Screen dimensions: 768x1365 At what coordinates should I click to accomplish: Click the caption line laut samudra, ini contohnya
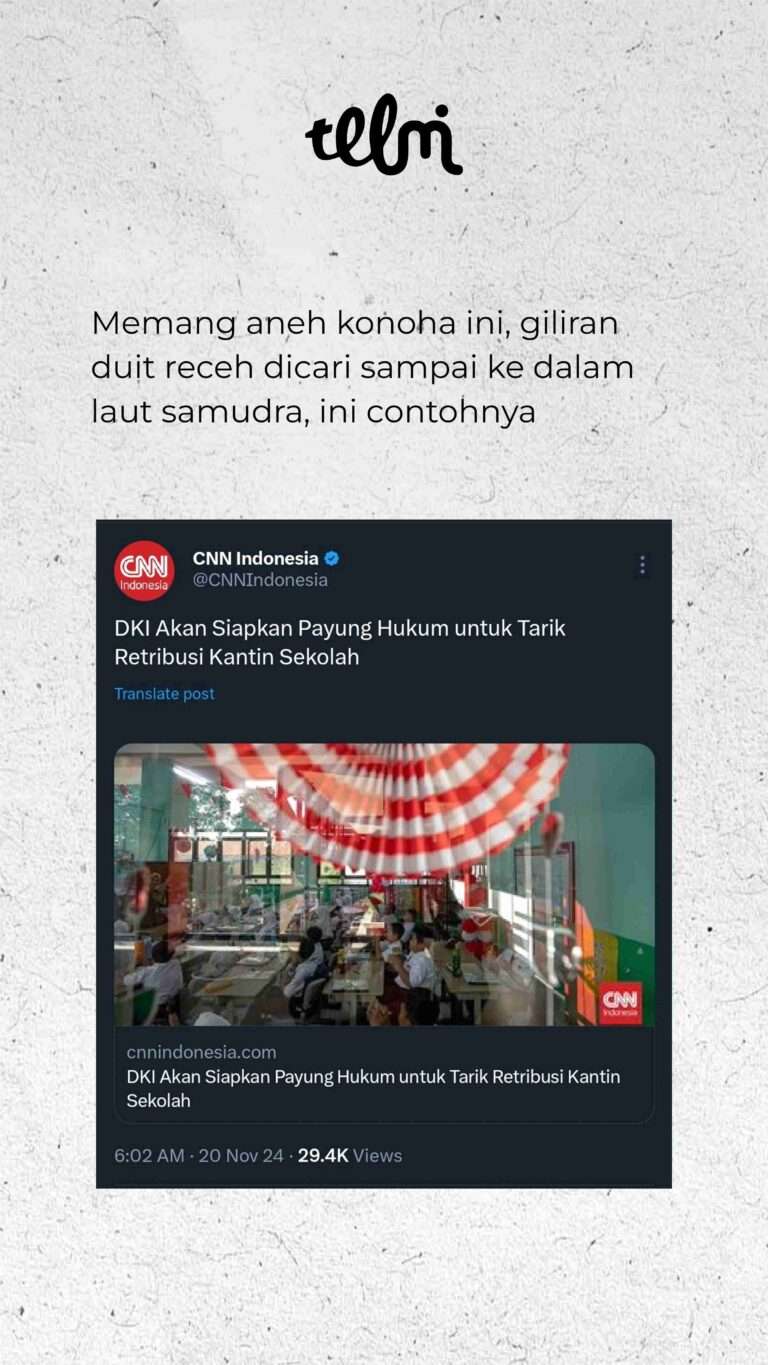pyautogui.click(x=313, y=412)
